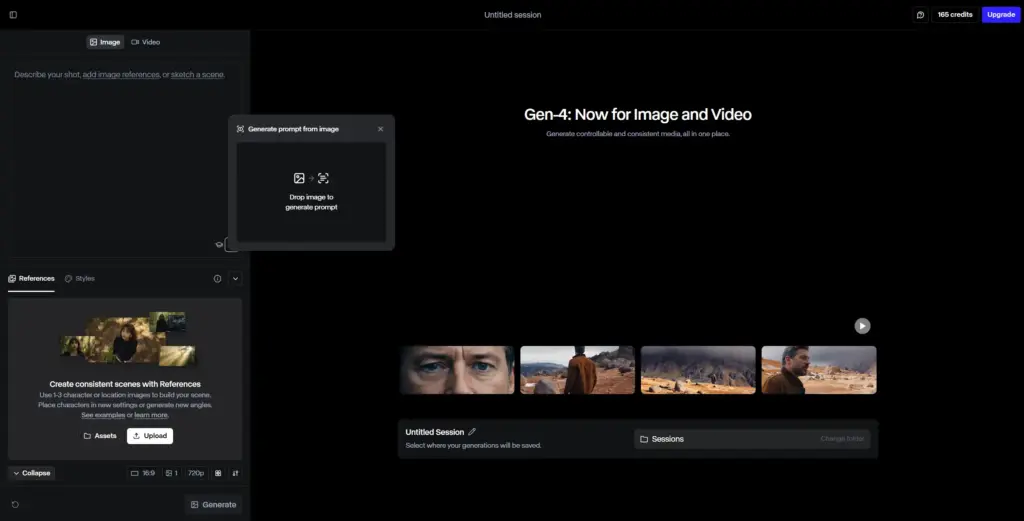The image size is (1024, 521).
Task: Click the info icon beside Styles
Action: [217, 278]
